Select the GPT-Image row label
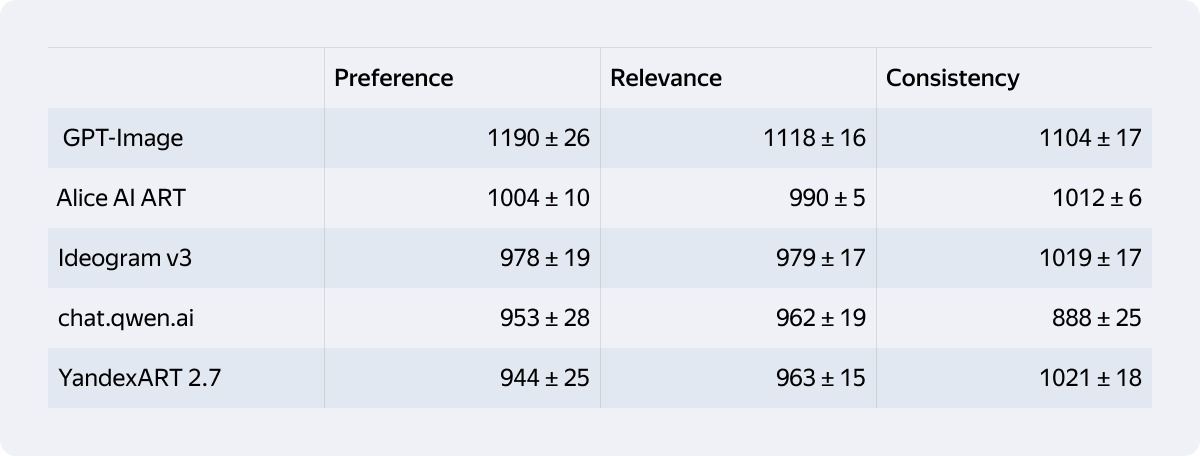This screenshot has height=456, width=1200. 123,138
